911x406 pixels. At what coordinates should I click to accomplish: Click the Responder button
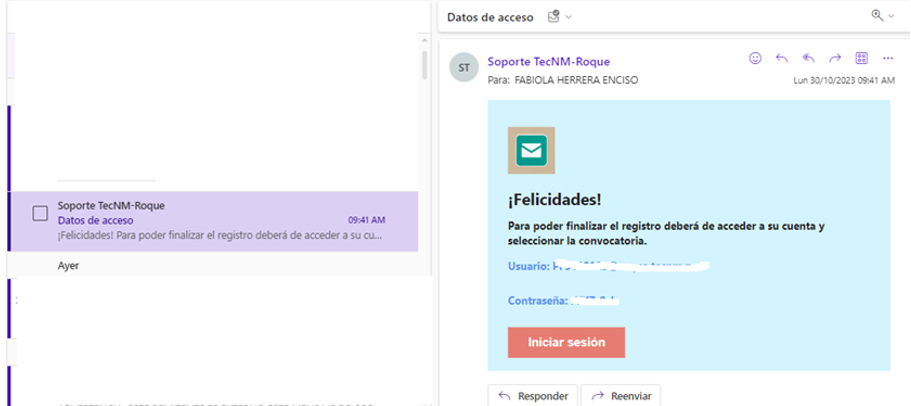pos(533,396)
